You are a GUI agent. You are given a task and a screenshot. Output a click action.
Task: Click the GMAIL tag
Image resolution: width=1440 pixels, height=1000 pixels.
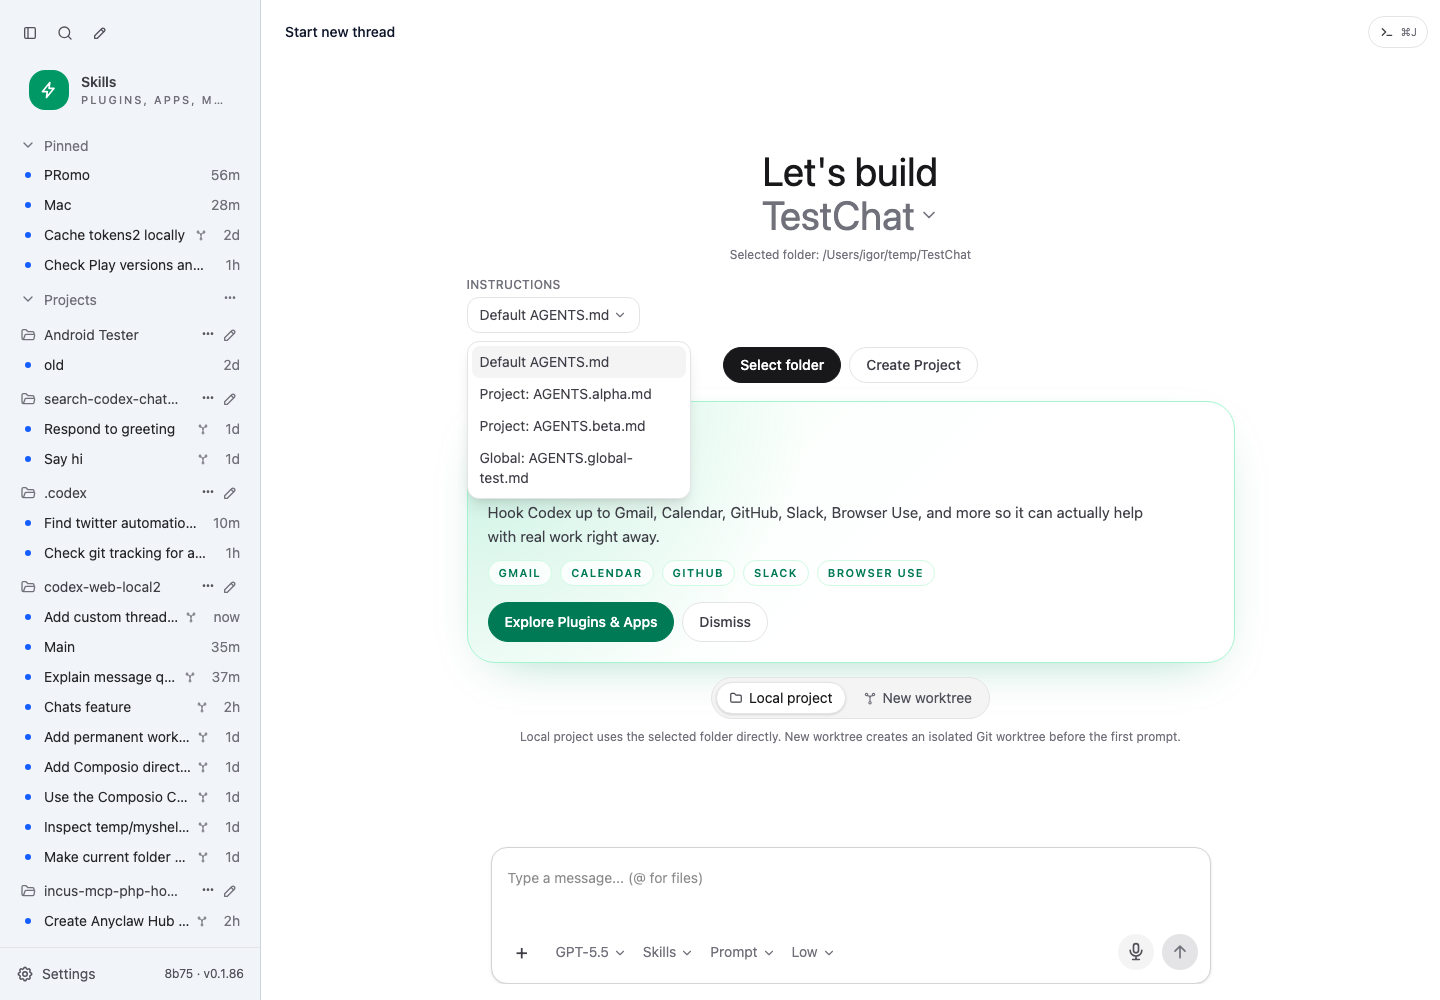[519, 573]
